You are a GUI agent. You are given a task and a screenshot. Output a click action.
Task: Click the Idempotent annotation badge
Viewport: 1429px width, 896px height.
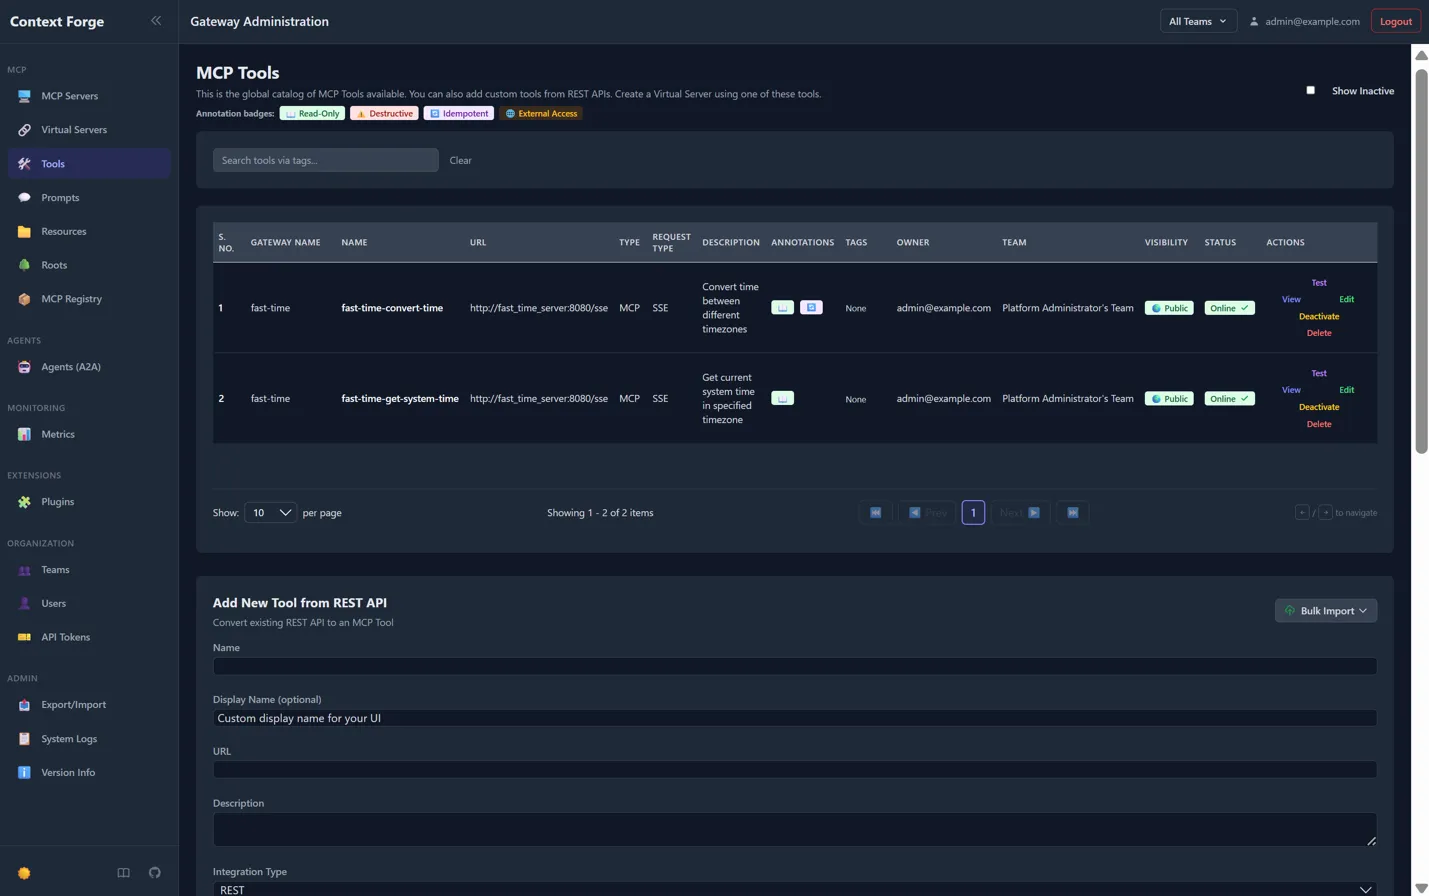(458, 113)
